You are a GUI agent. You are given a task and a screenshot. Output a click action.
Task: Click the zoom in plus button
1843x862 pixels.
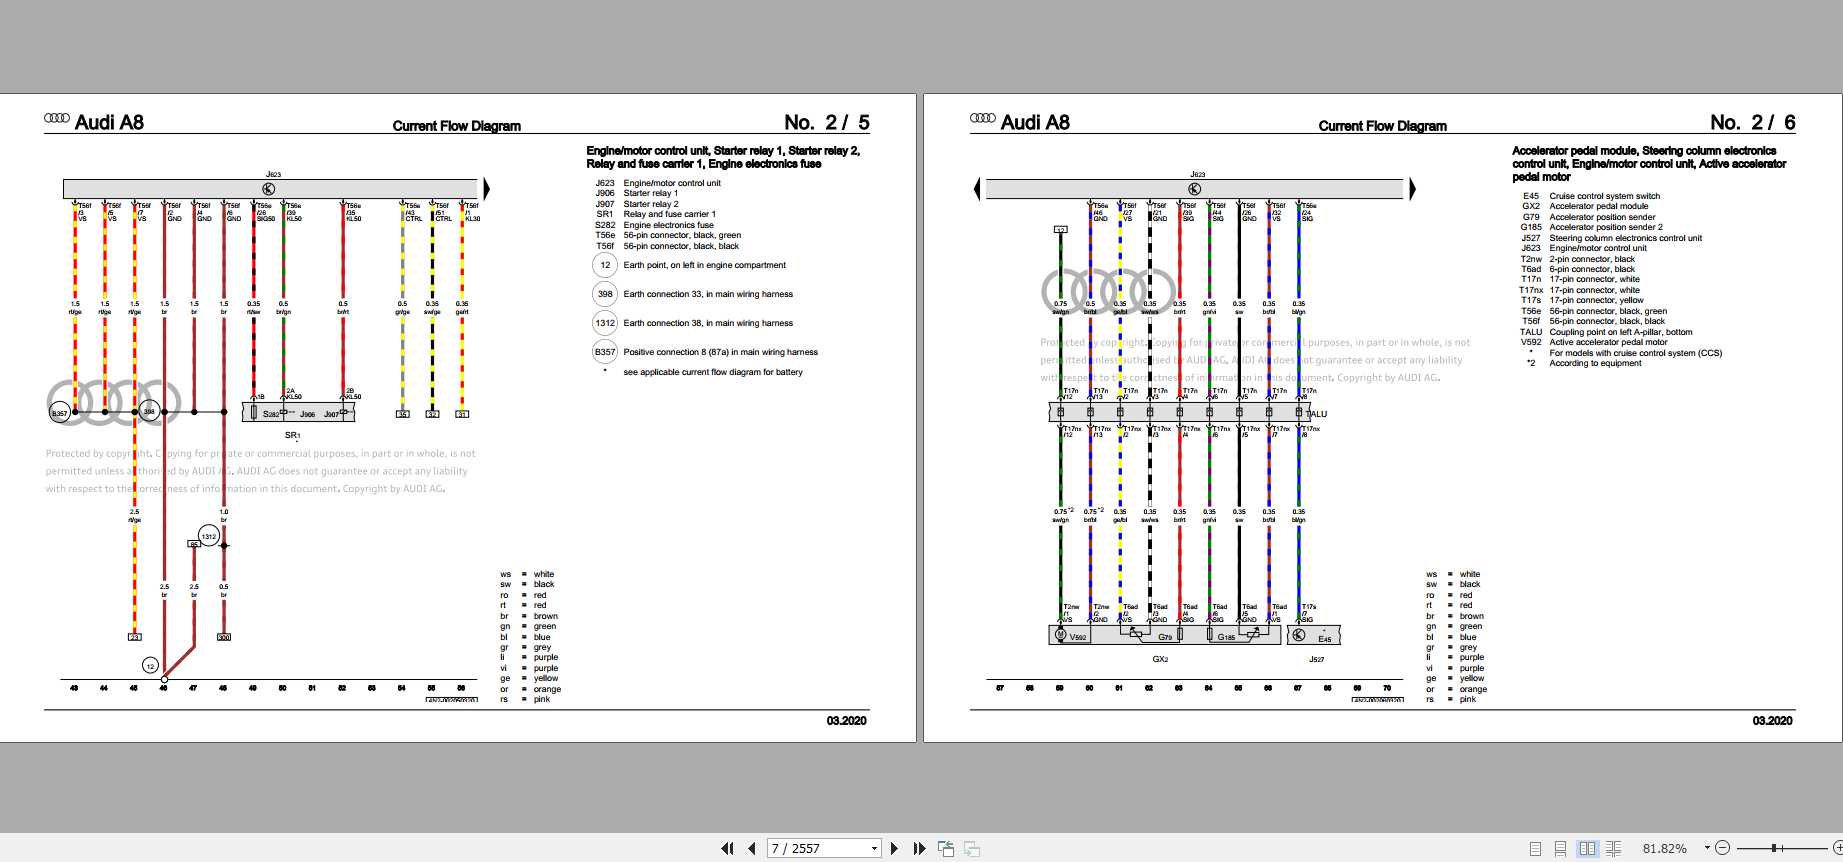(x=1837, y=848)
